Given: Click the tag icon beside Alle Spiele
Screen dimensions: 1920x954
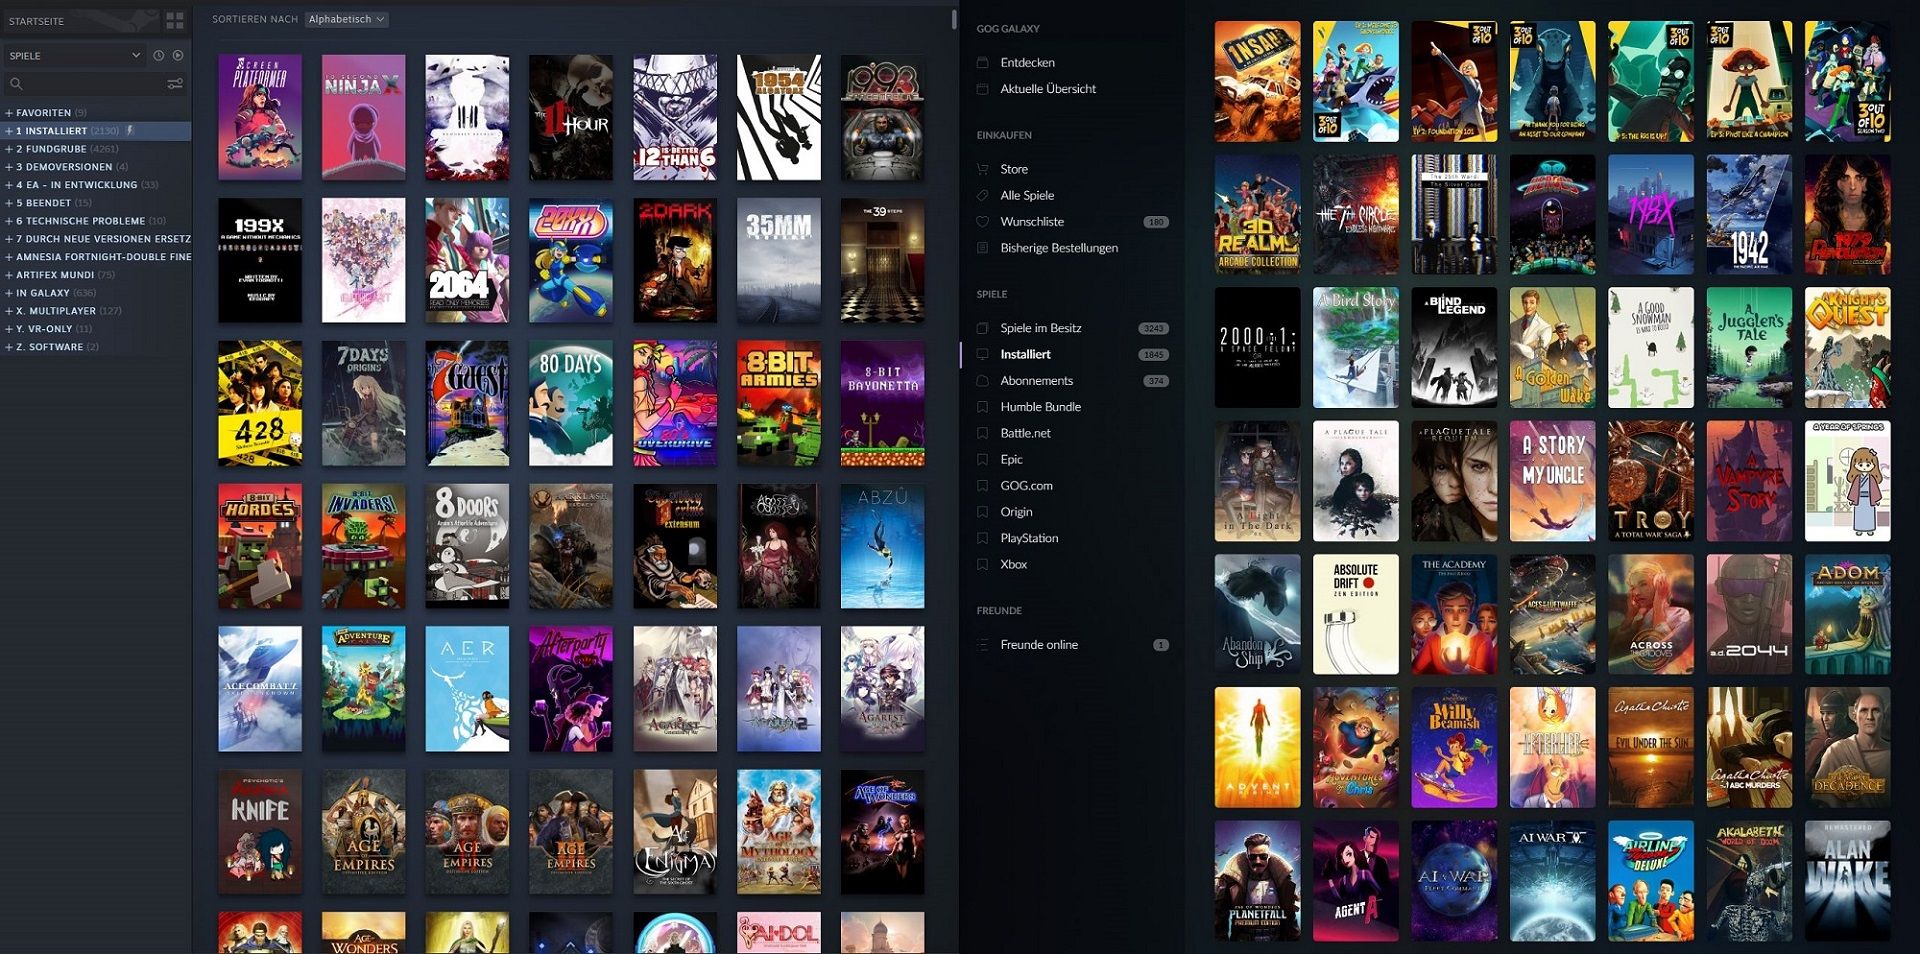Looking at the screenshot, I should point(982,195).
